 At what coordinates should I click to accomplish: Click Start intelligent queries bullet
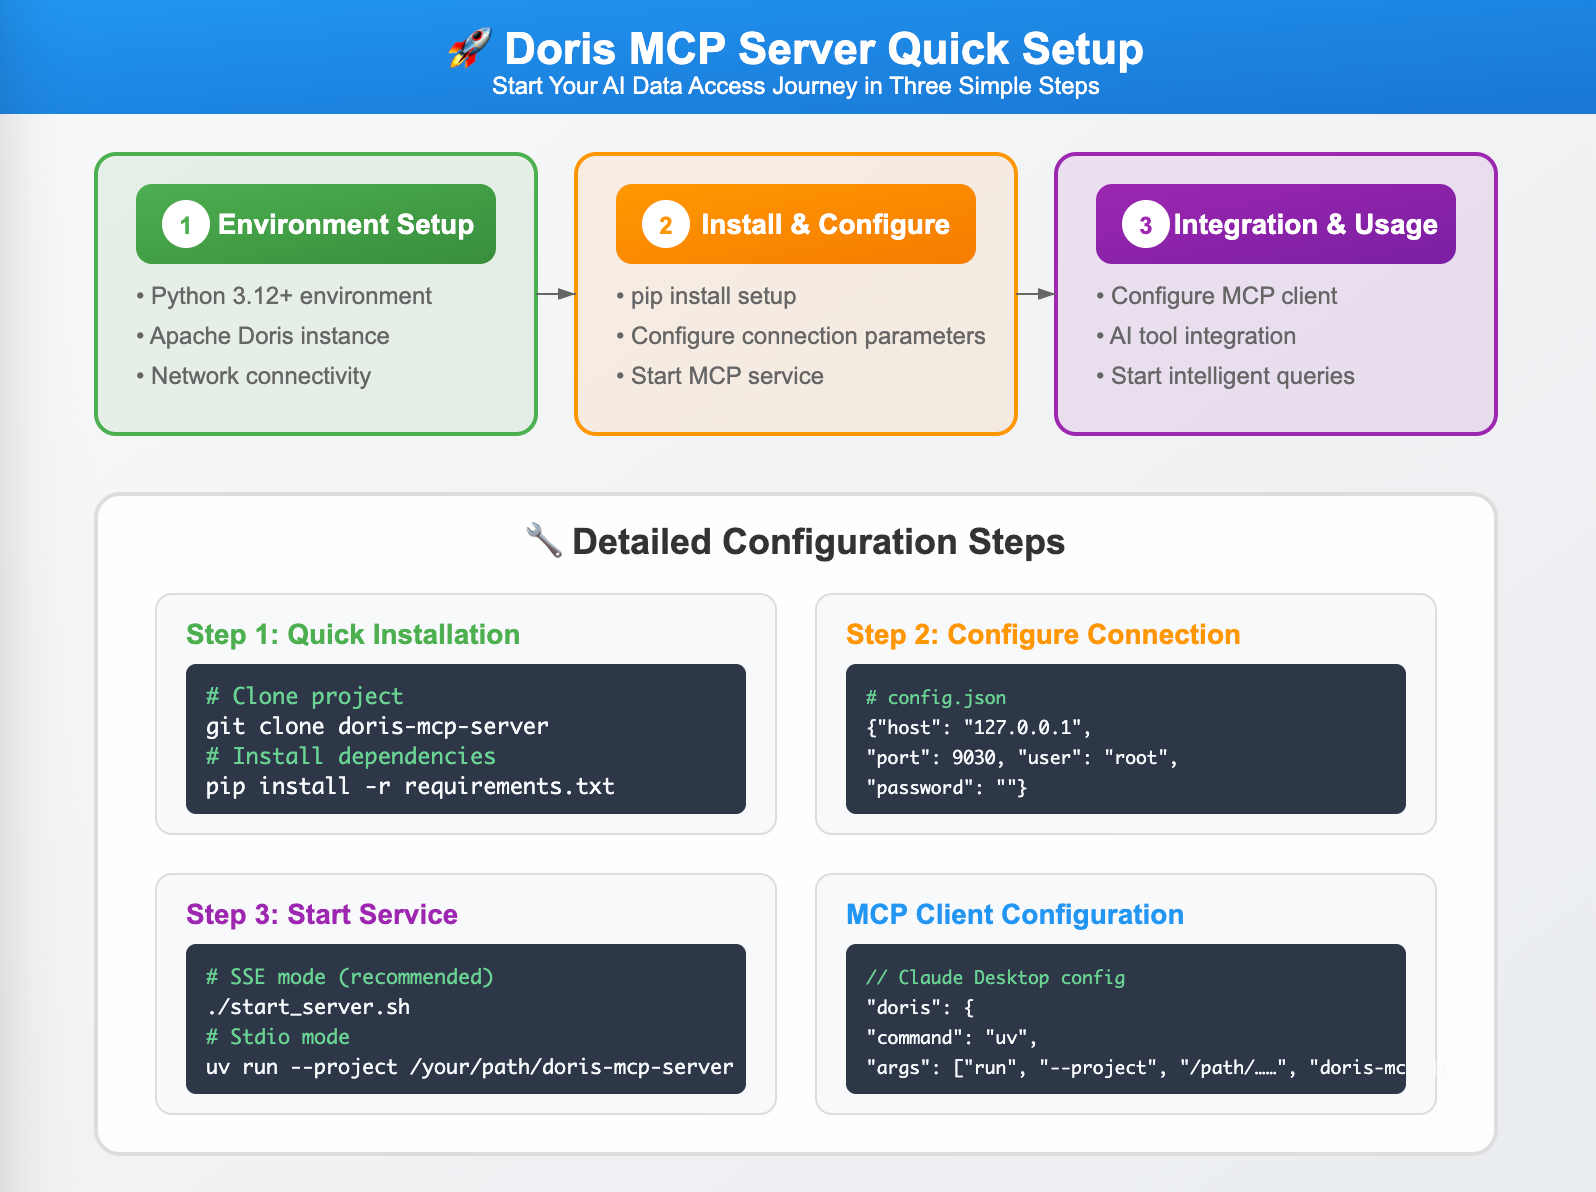coord(1226,376)
